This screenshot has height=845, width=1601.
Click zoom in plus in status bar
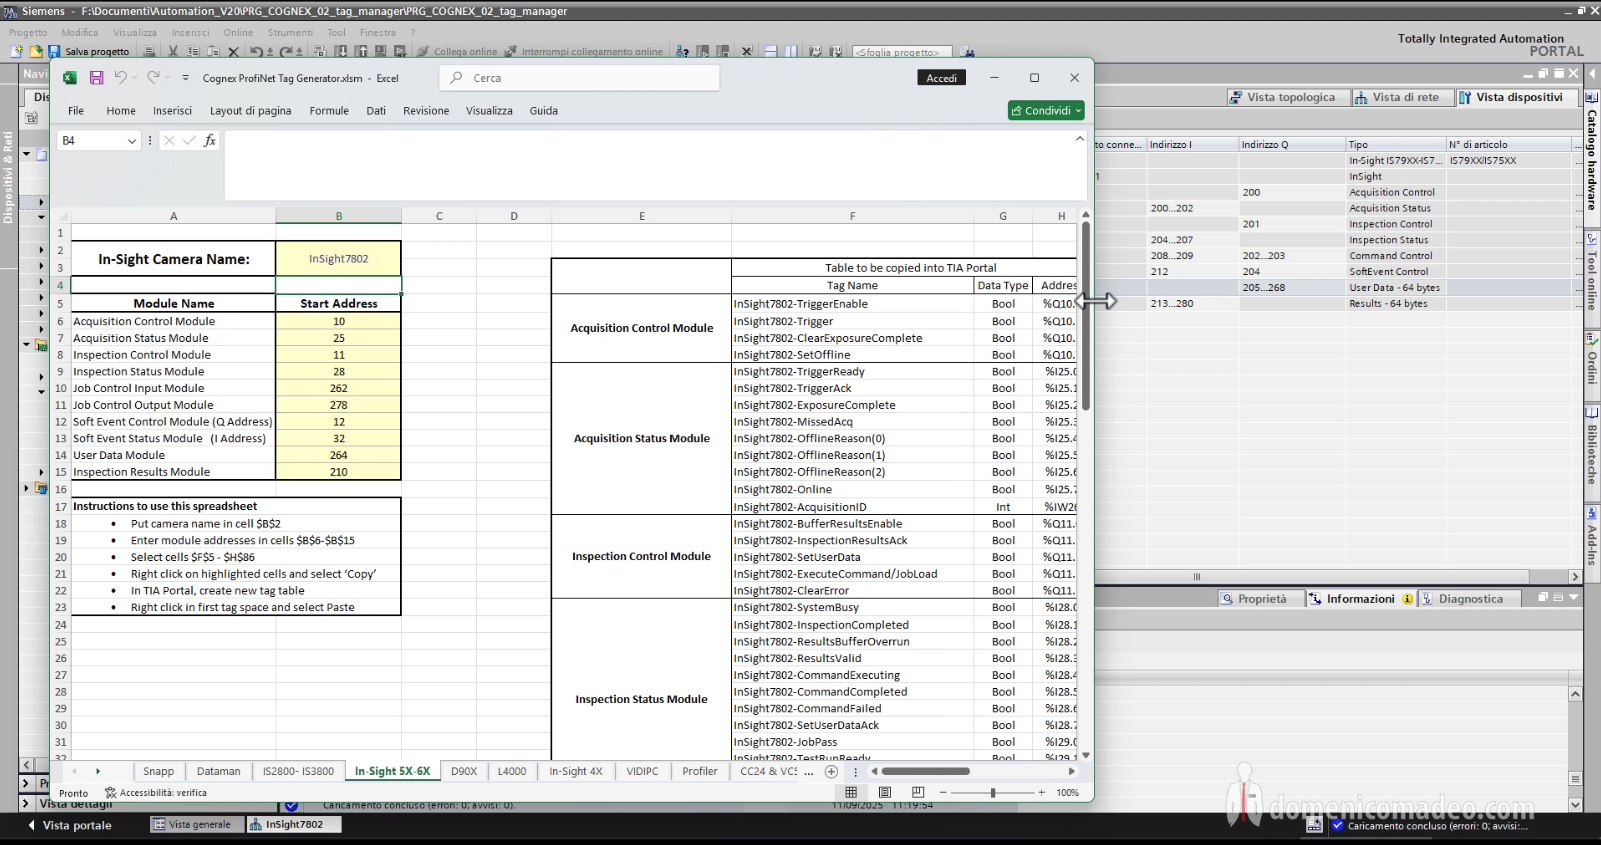click(1041, 792)
